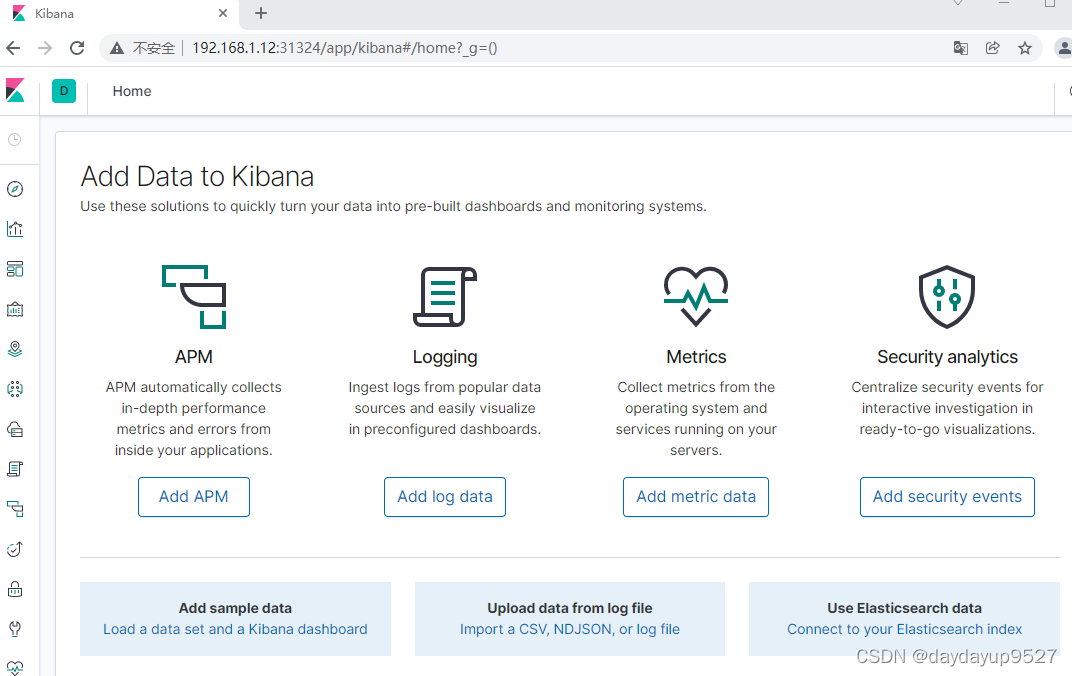Go back with the browser back arrow
The height and width of the screenshot is (676, 1072).
13,48
